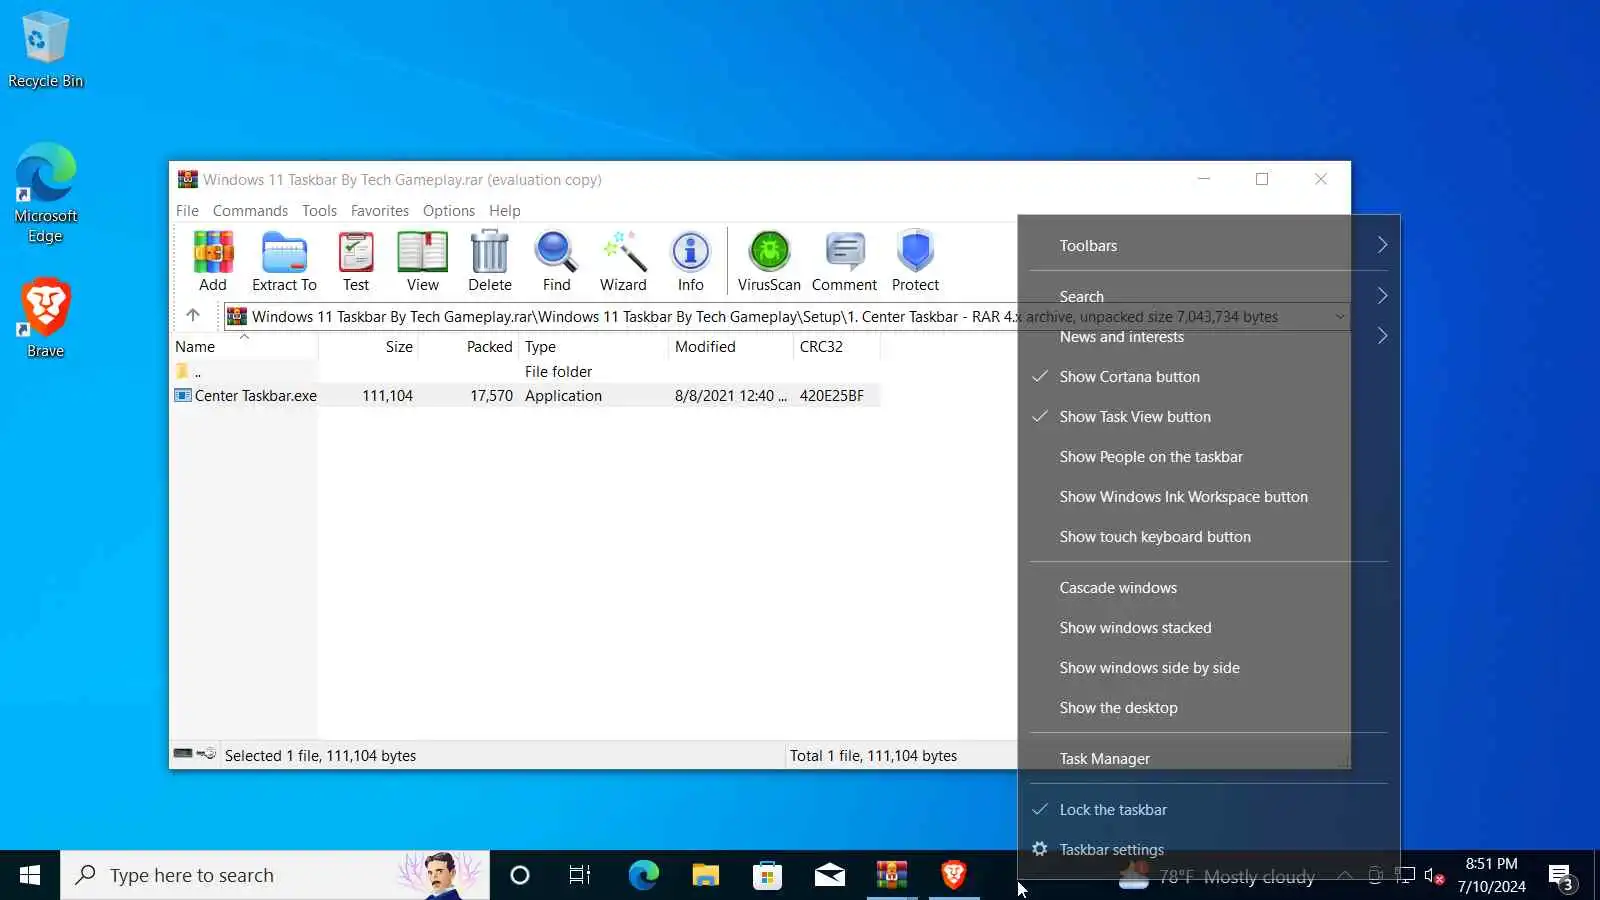Launch the Wizard wand tool

pyautogui.click(x=623, y=261)
